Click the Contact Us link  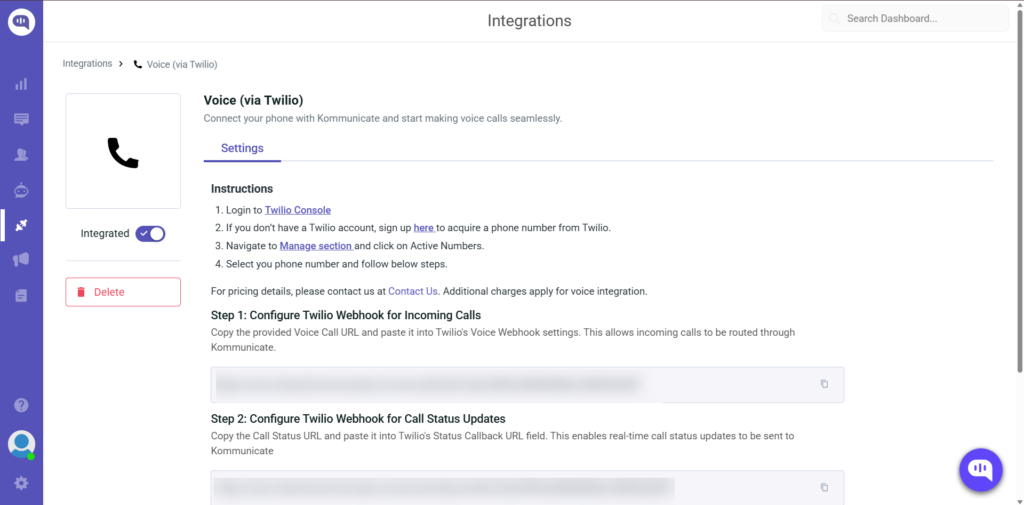click(x=413, y=291)
